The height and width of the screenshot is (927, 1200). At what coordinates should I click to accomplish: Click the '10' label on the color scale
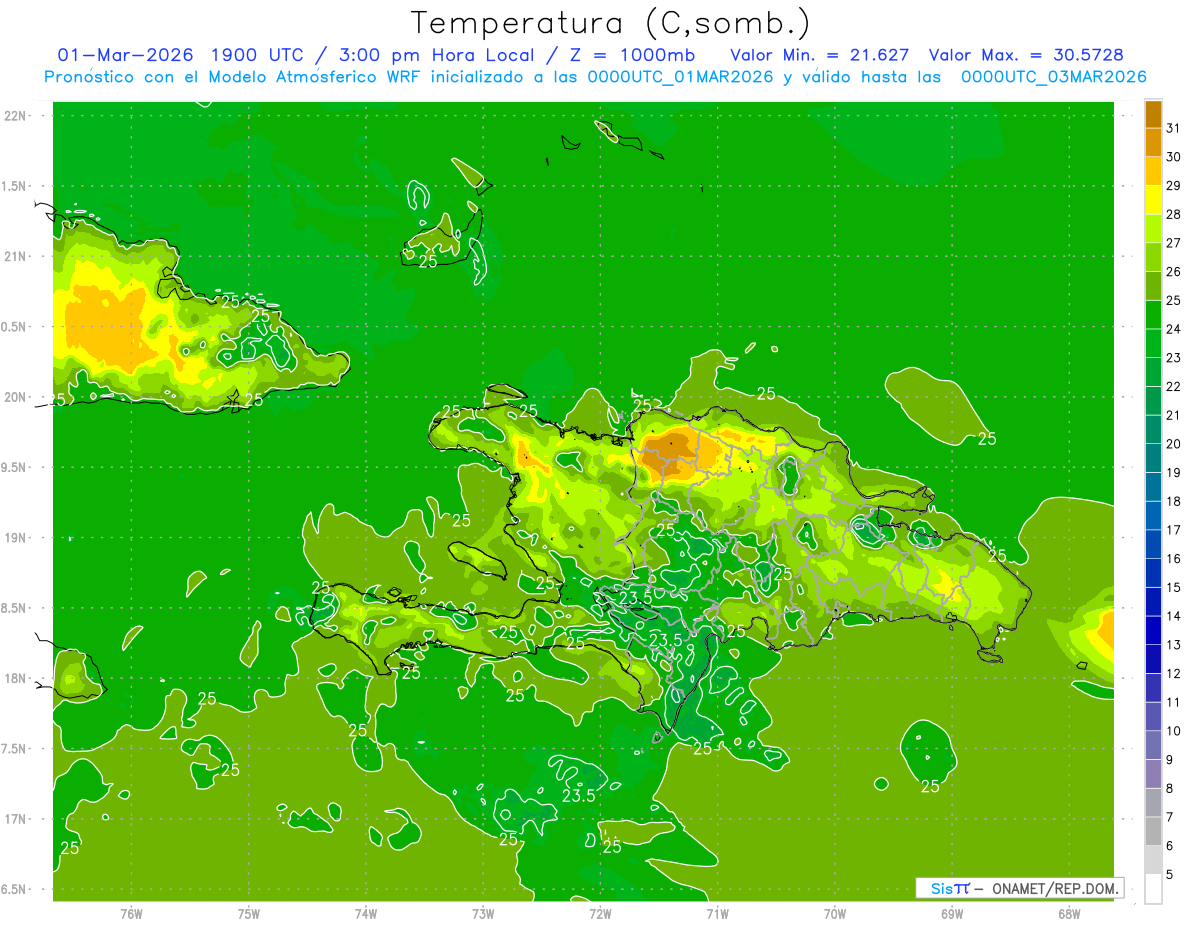click(1174, 731)
